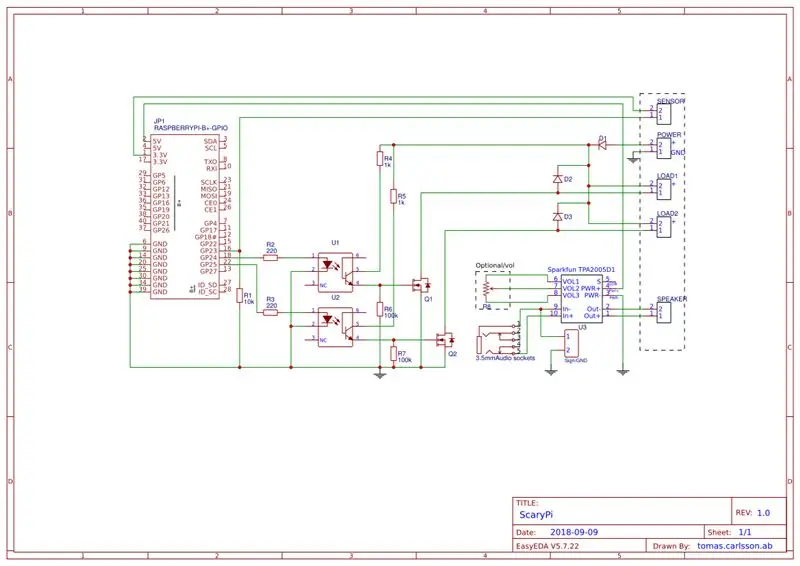Click the ScaryPi title text
This screenshot has width=800, height=566.
point(536,514)
